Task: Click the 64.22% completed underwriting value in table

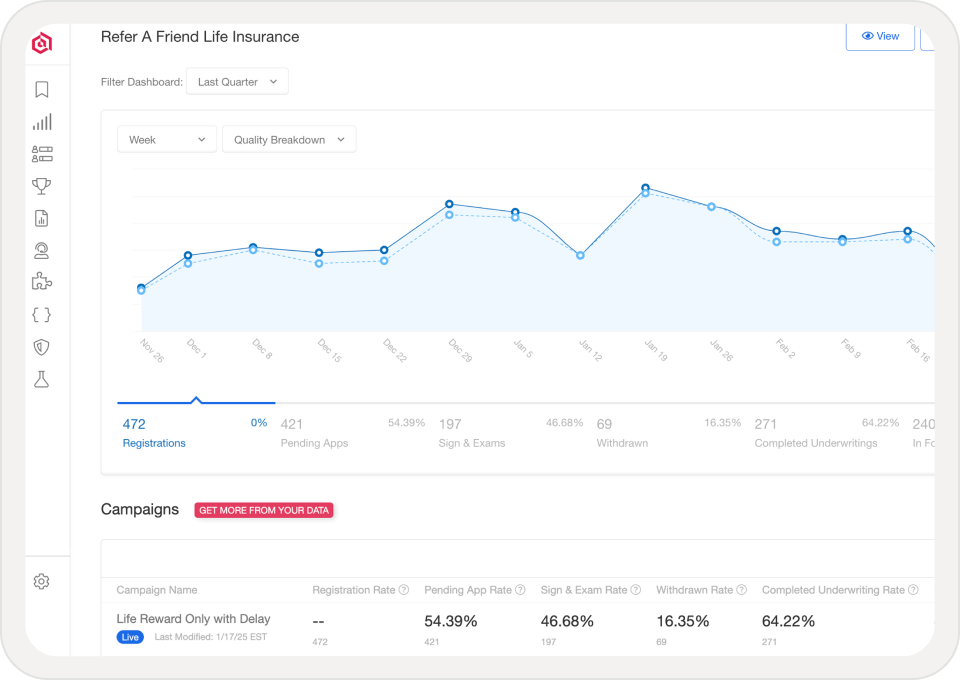Action: (x=788, y=621)
